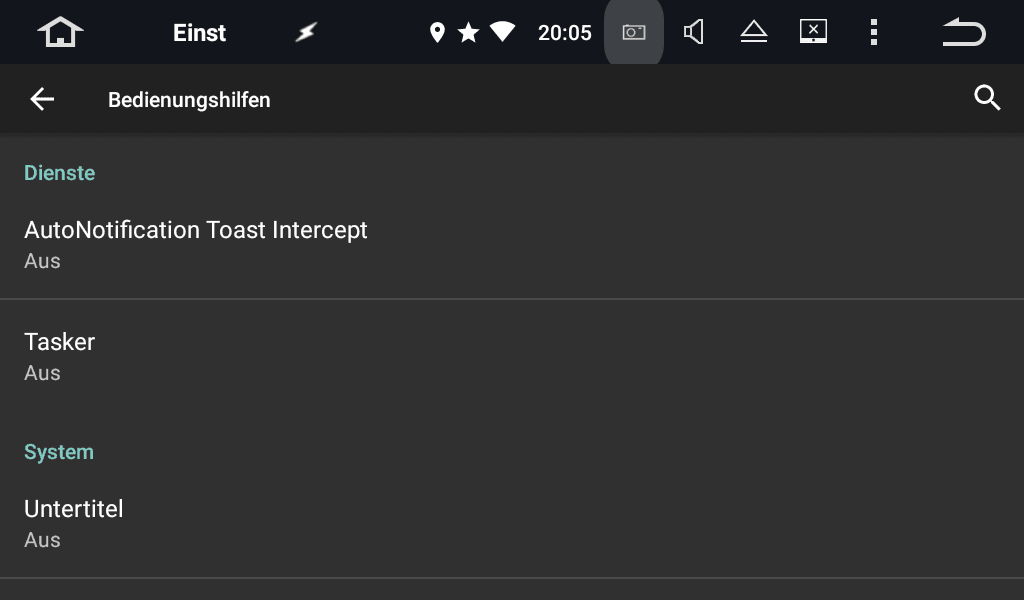Screen dimensions: 1024x600
Task: Tap the screenshot camera icon
Action: point(633,32)
